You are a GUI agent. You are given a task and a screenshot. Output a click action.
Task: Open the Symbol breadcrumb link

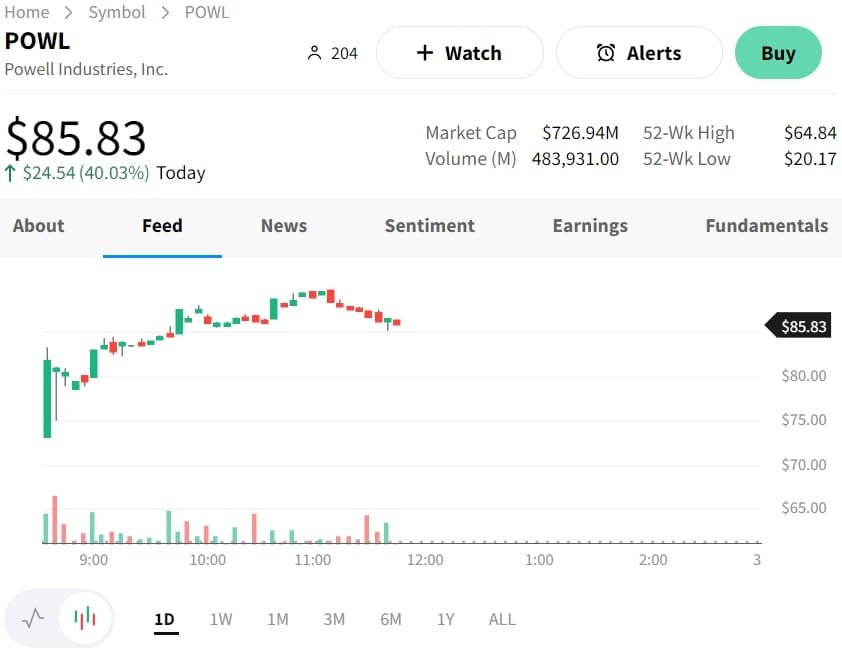[117, 13]
